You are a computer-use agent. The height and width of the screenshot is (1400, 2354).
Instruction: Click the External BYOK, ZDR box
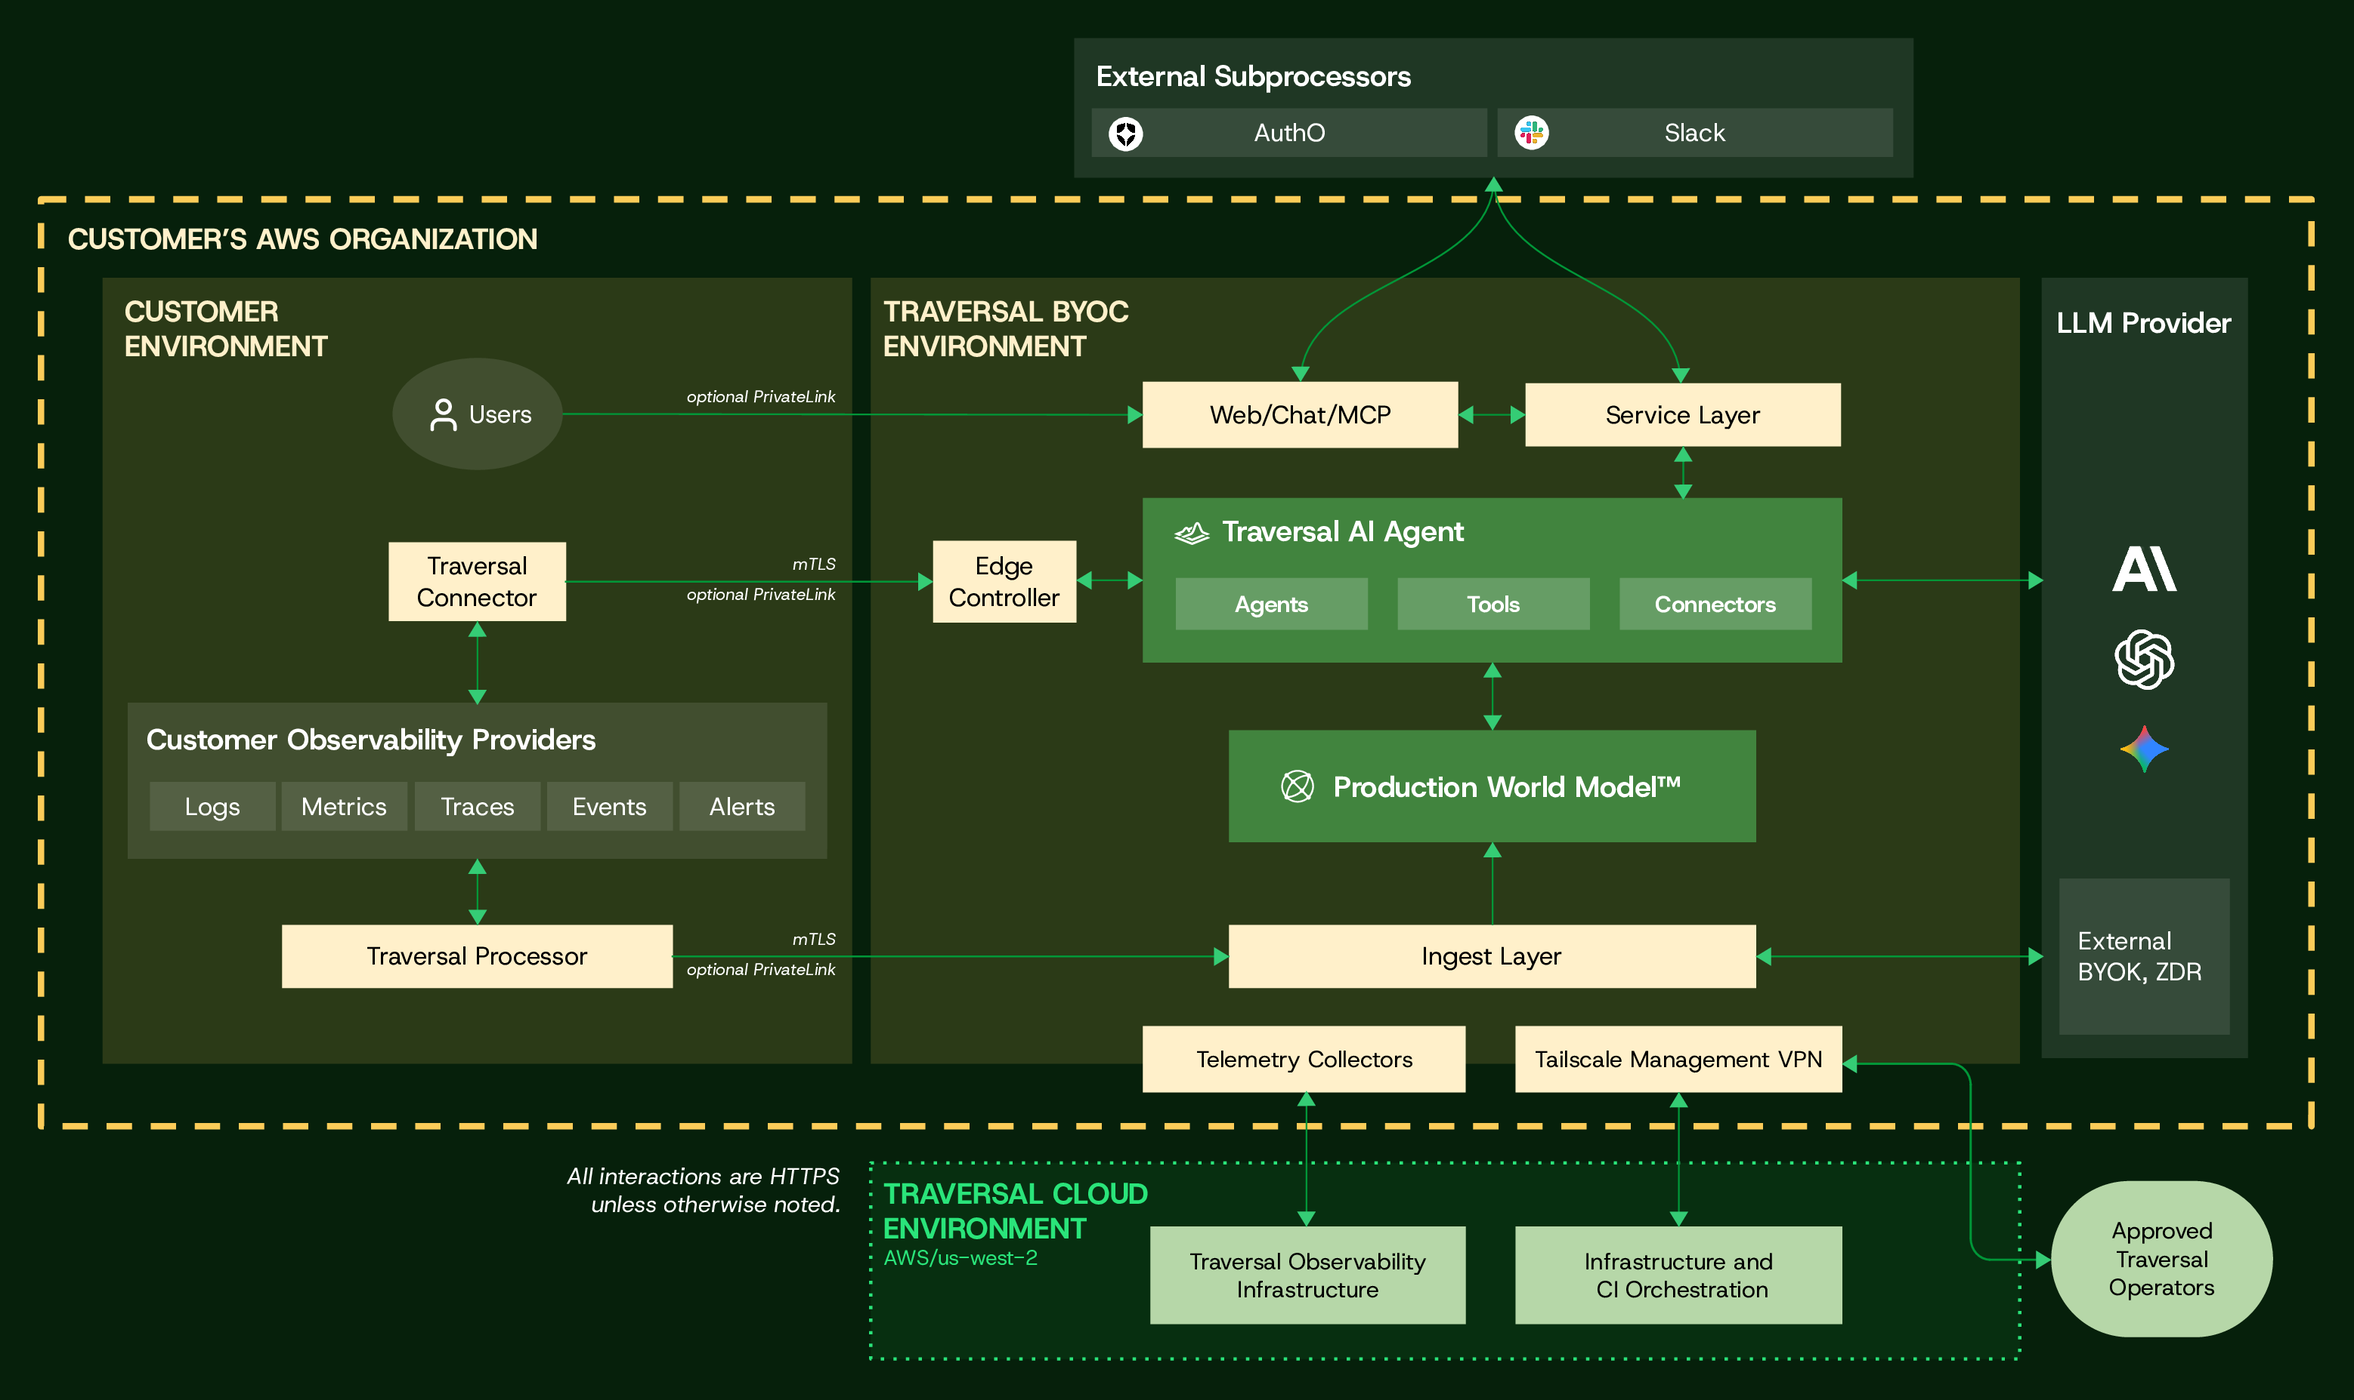pos(2144,956)
